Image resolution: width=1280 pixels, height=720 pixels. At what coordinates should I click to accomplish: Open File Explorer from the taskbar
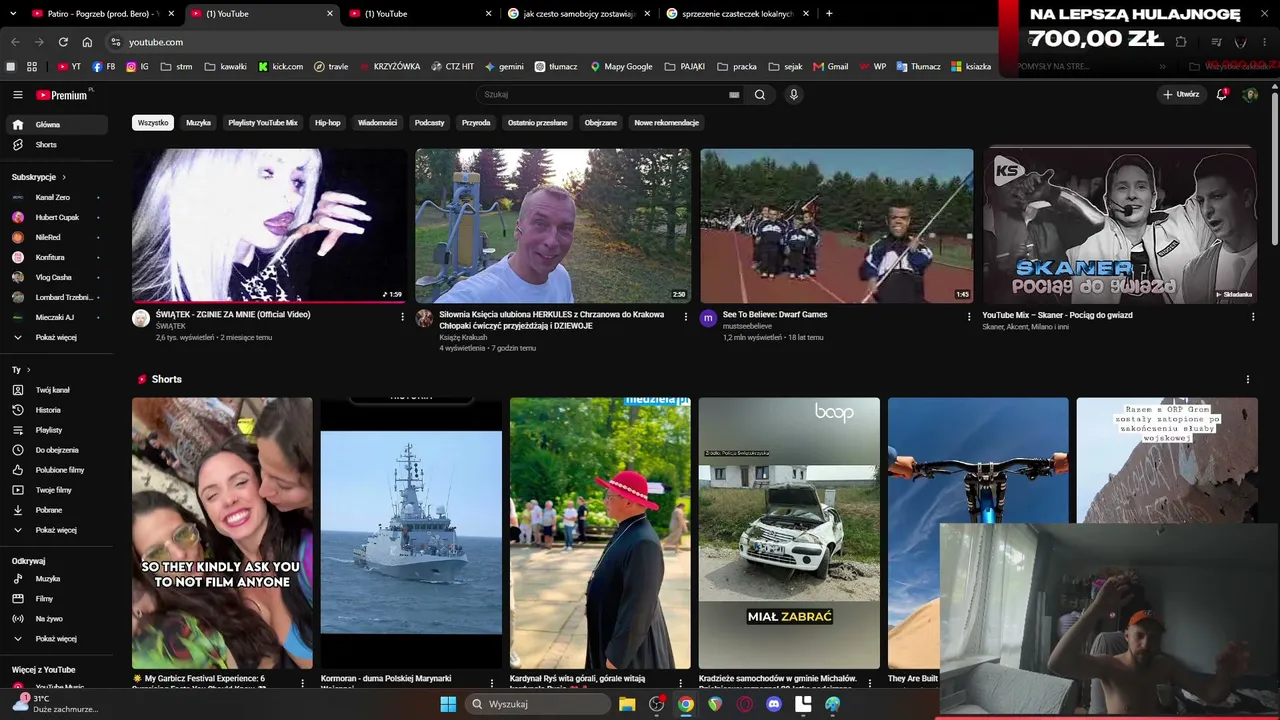627,704
